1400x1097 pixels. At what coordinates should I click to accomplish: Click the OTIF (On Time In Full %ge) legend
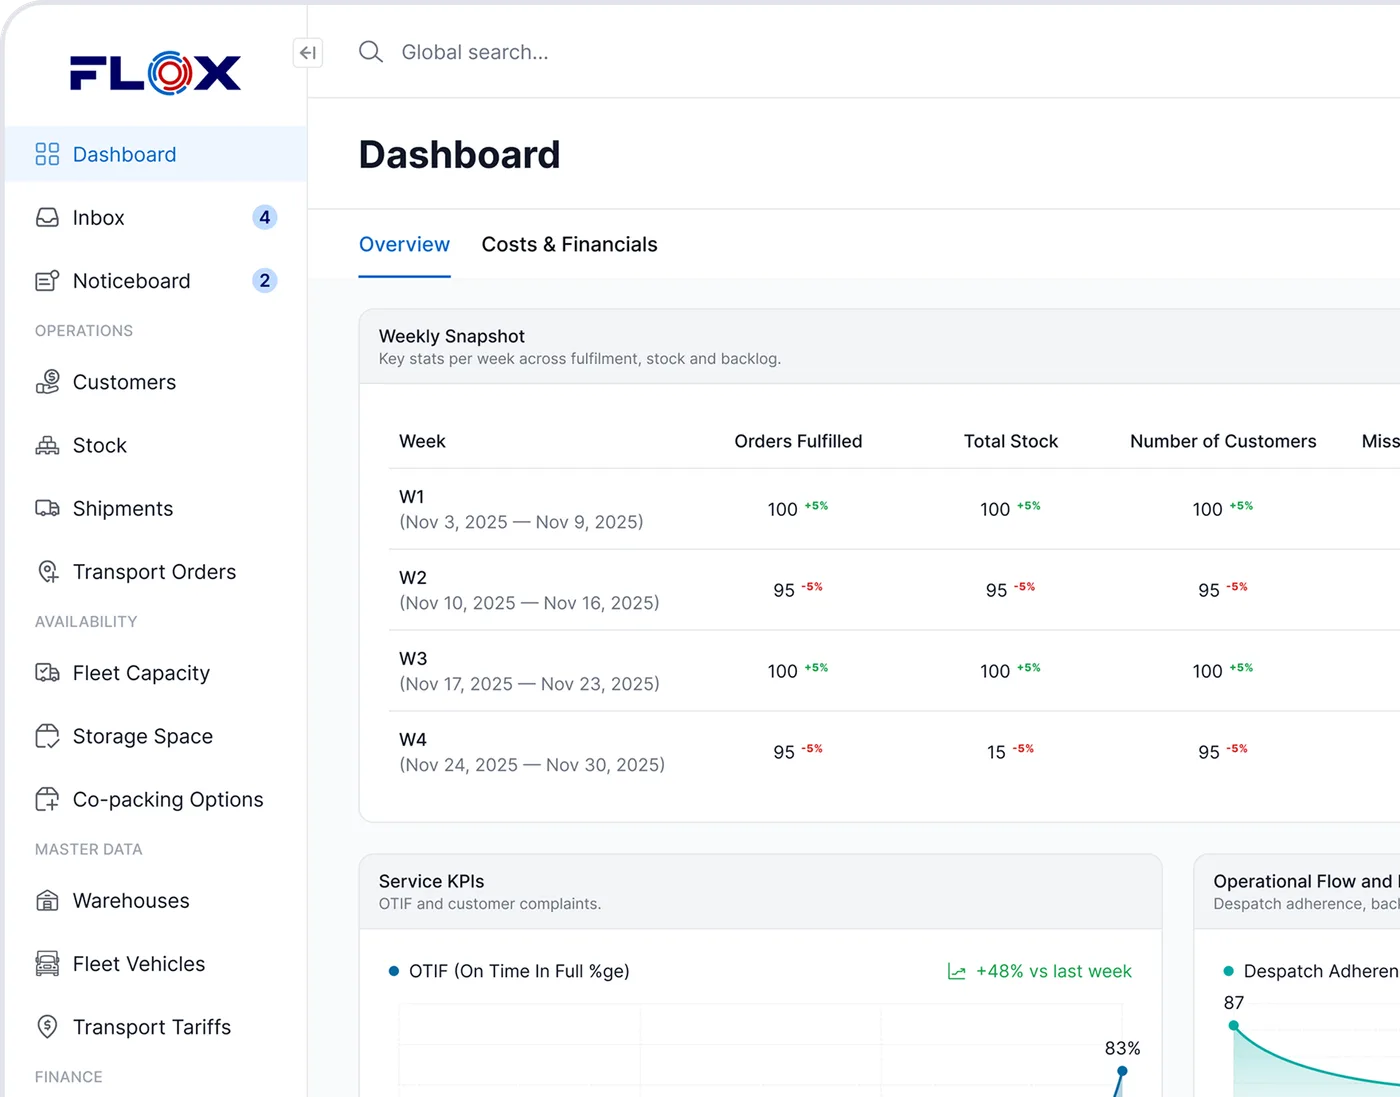point(509,971)
